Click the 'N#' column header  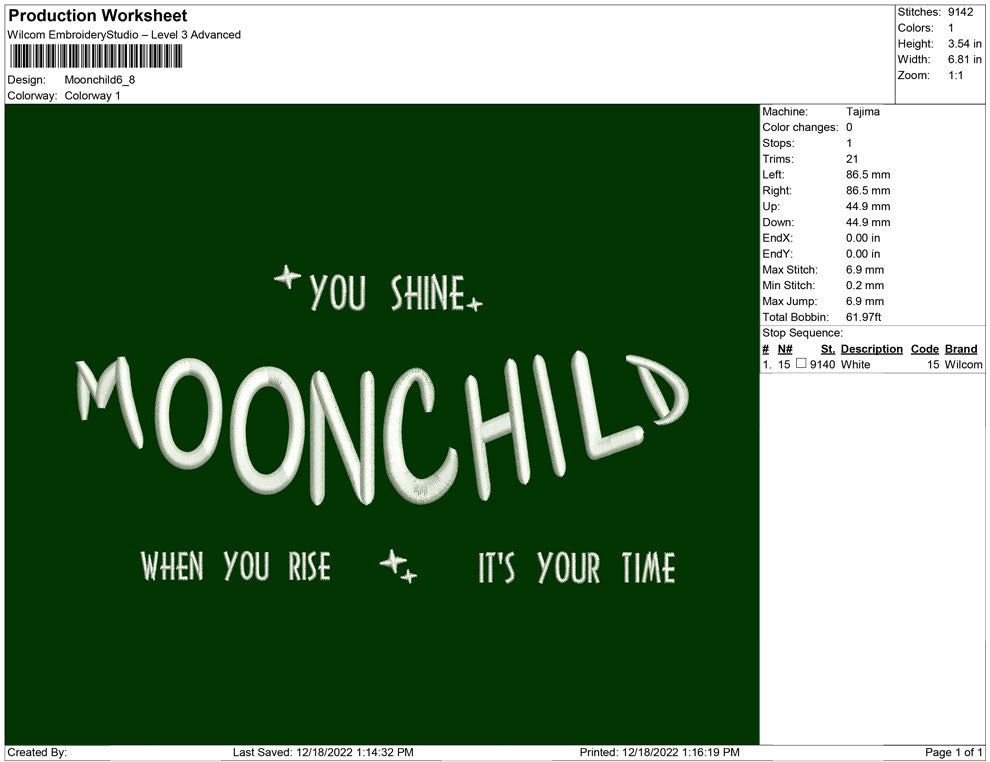pyautogui.click(x=785, y=349)
